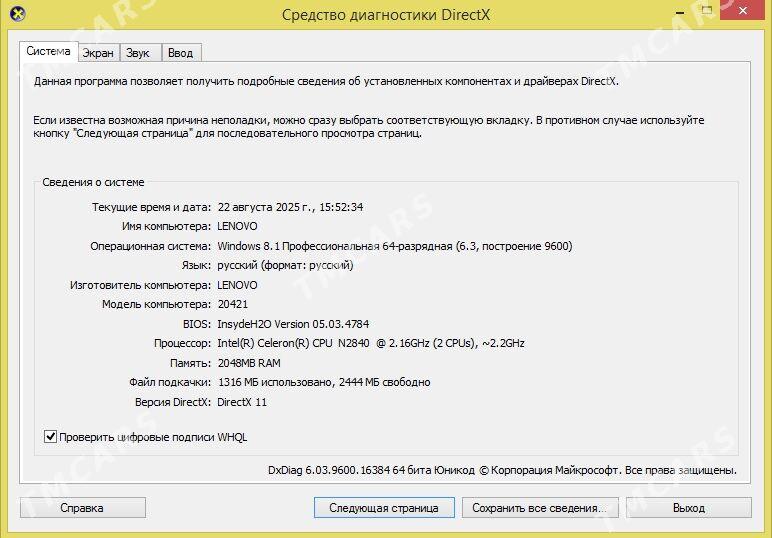Toggle Проверить цифровые подписи WHQL checkbox
772x538 pixels.
click(50, 436)
